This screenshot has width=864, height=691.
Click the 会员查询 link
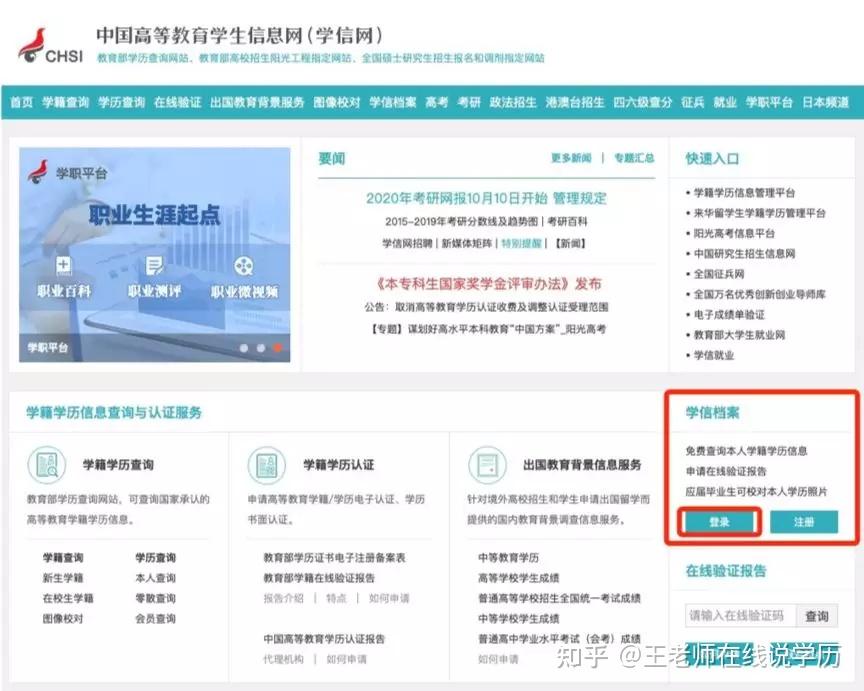[x=155, y=619]
